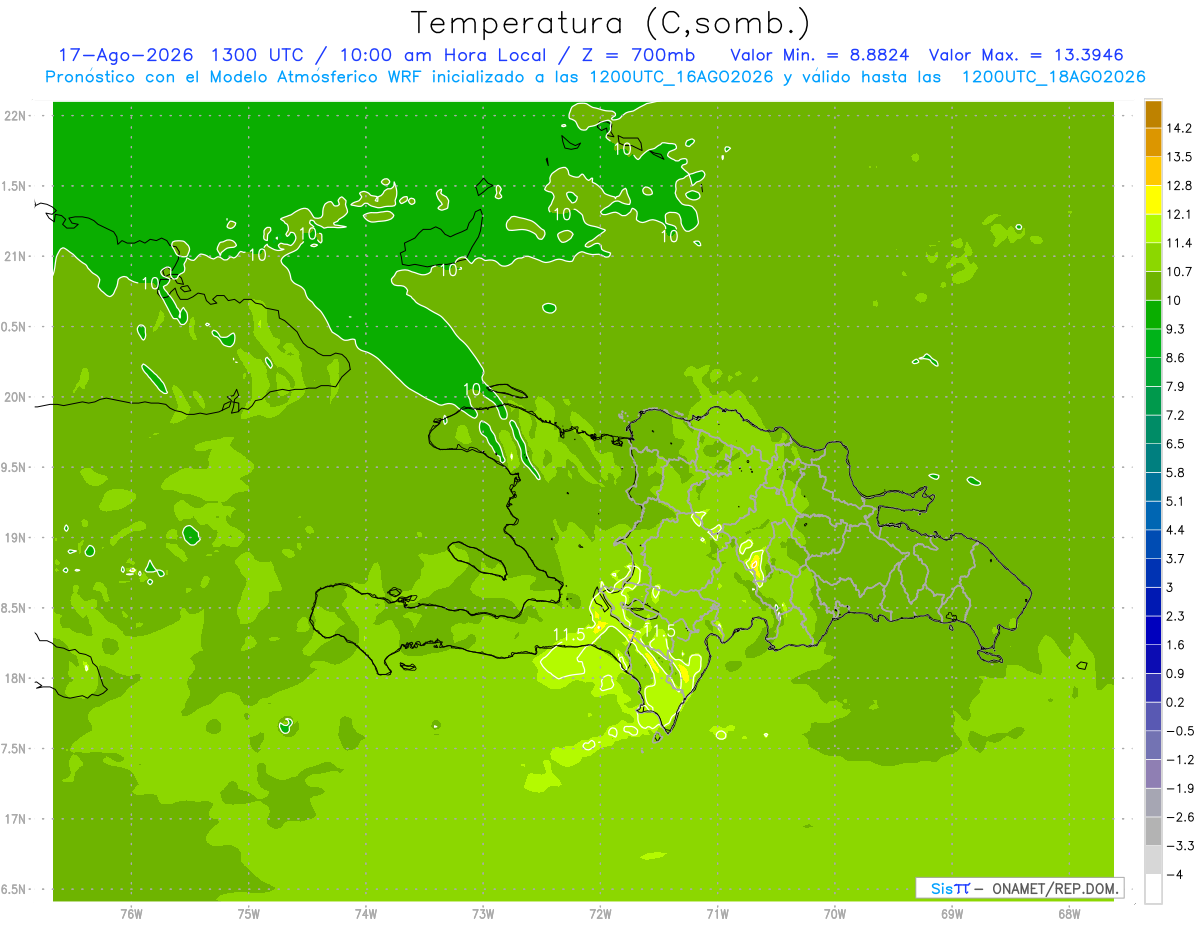
Task: Click the '12.1' value on color scale
Action: [1180, 214]
